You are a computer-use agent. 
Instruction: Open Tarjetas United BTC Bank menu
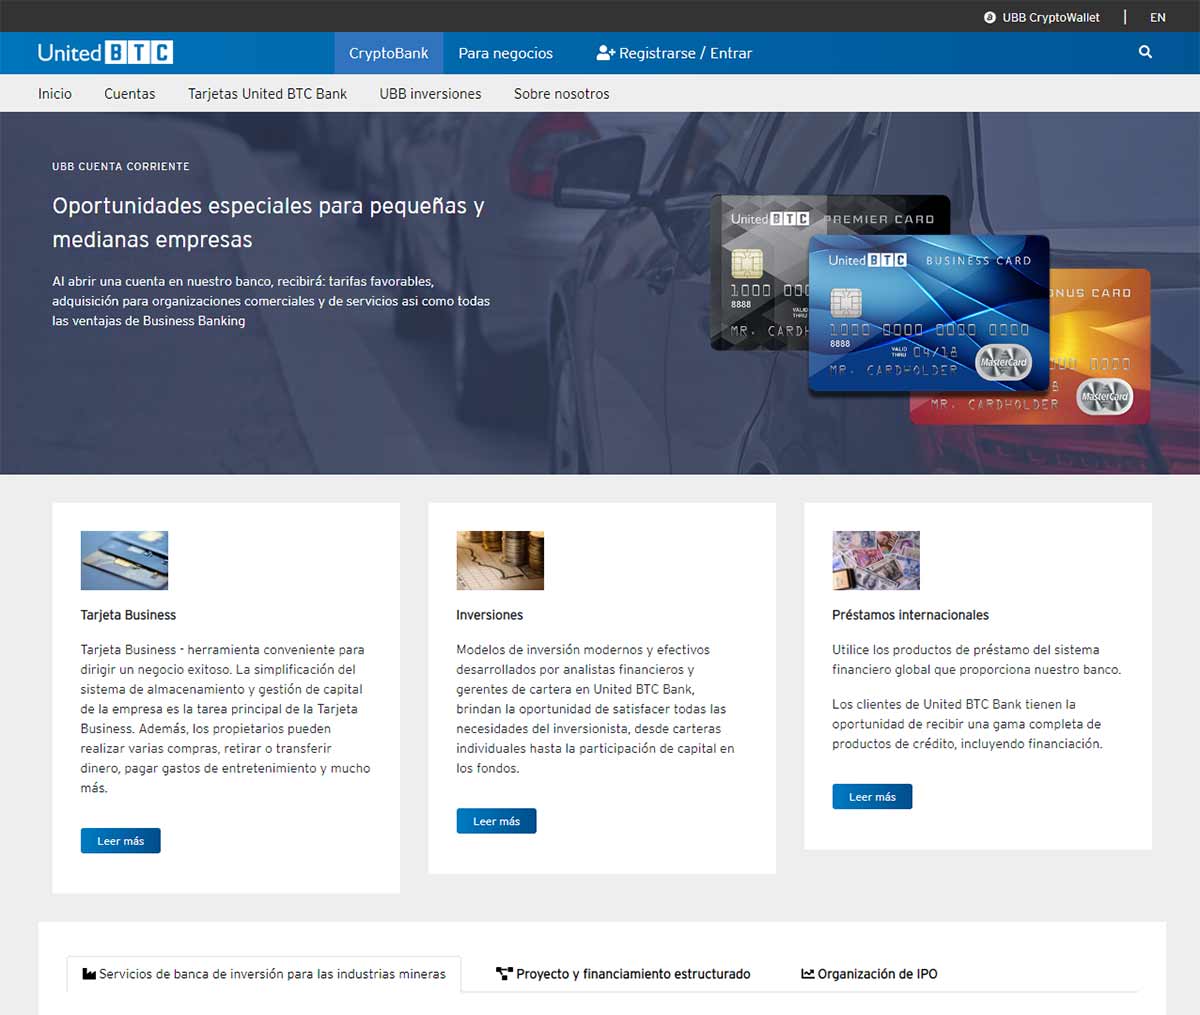point(267,94)
